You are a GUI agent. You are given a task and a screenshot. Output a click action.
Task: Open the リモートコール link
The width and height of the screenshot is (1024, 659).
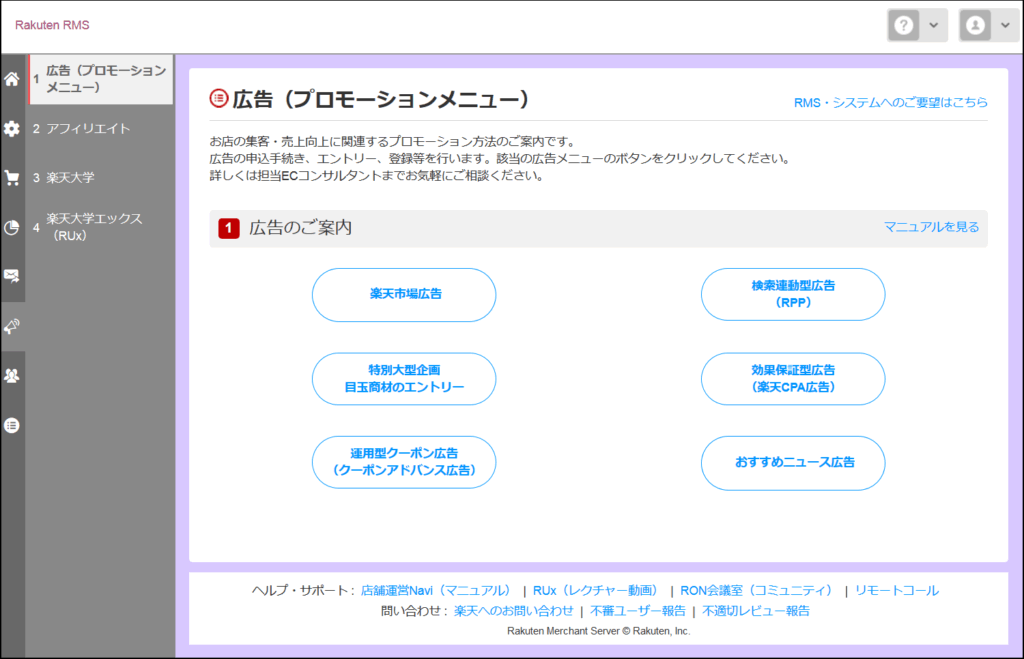[x=897, y=590]
